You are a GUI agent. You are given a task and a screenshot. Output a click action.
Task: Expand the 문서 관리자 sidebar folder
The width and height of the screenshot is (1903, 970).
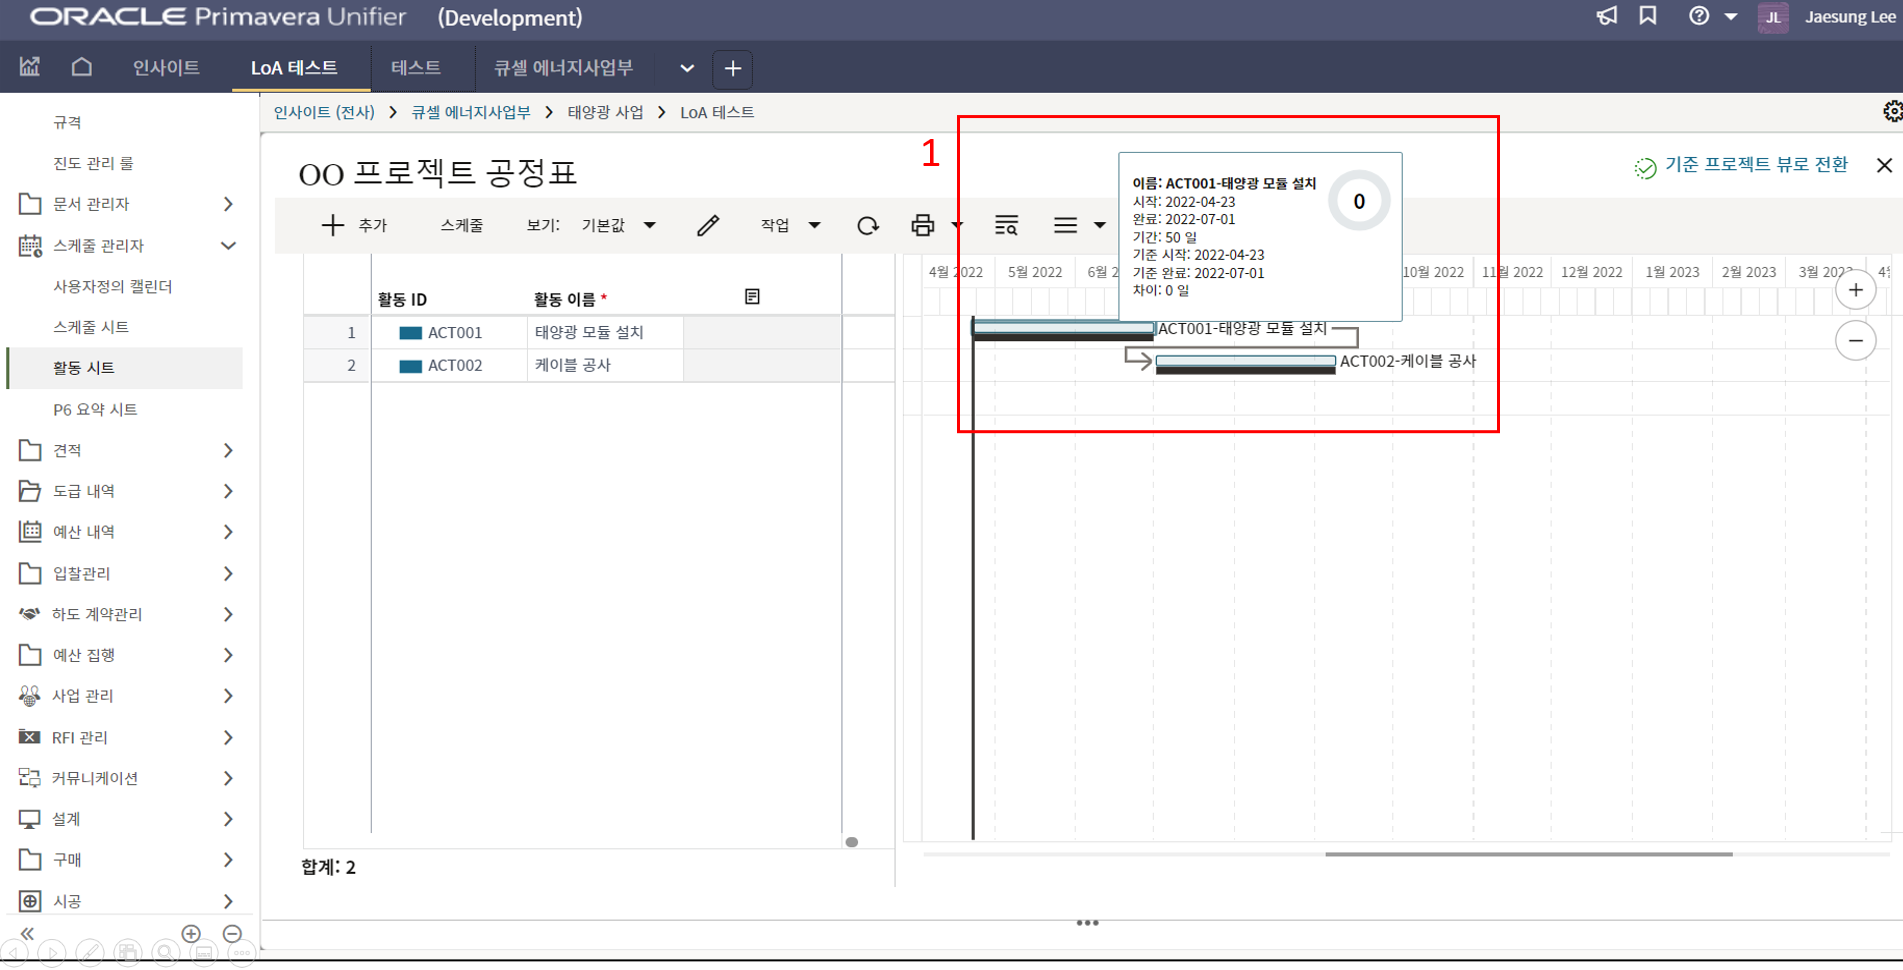tap(228, 204)
